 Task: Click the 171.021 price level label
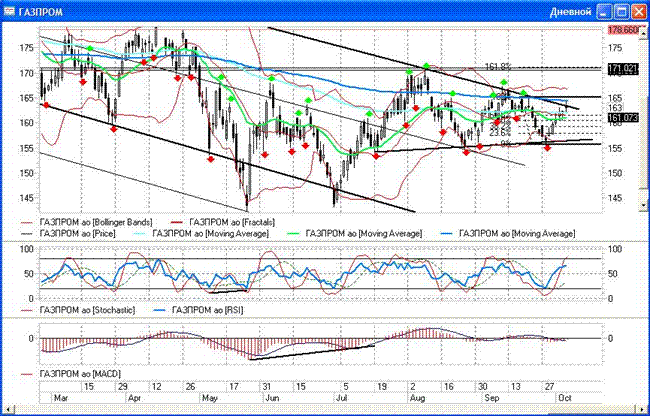[x=623, y=69]
